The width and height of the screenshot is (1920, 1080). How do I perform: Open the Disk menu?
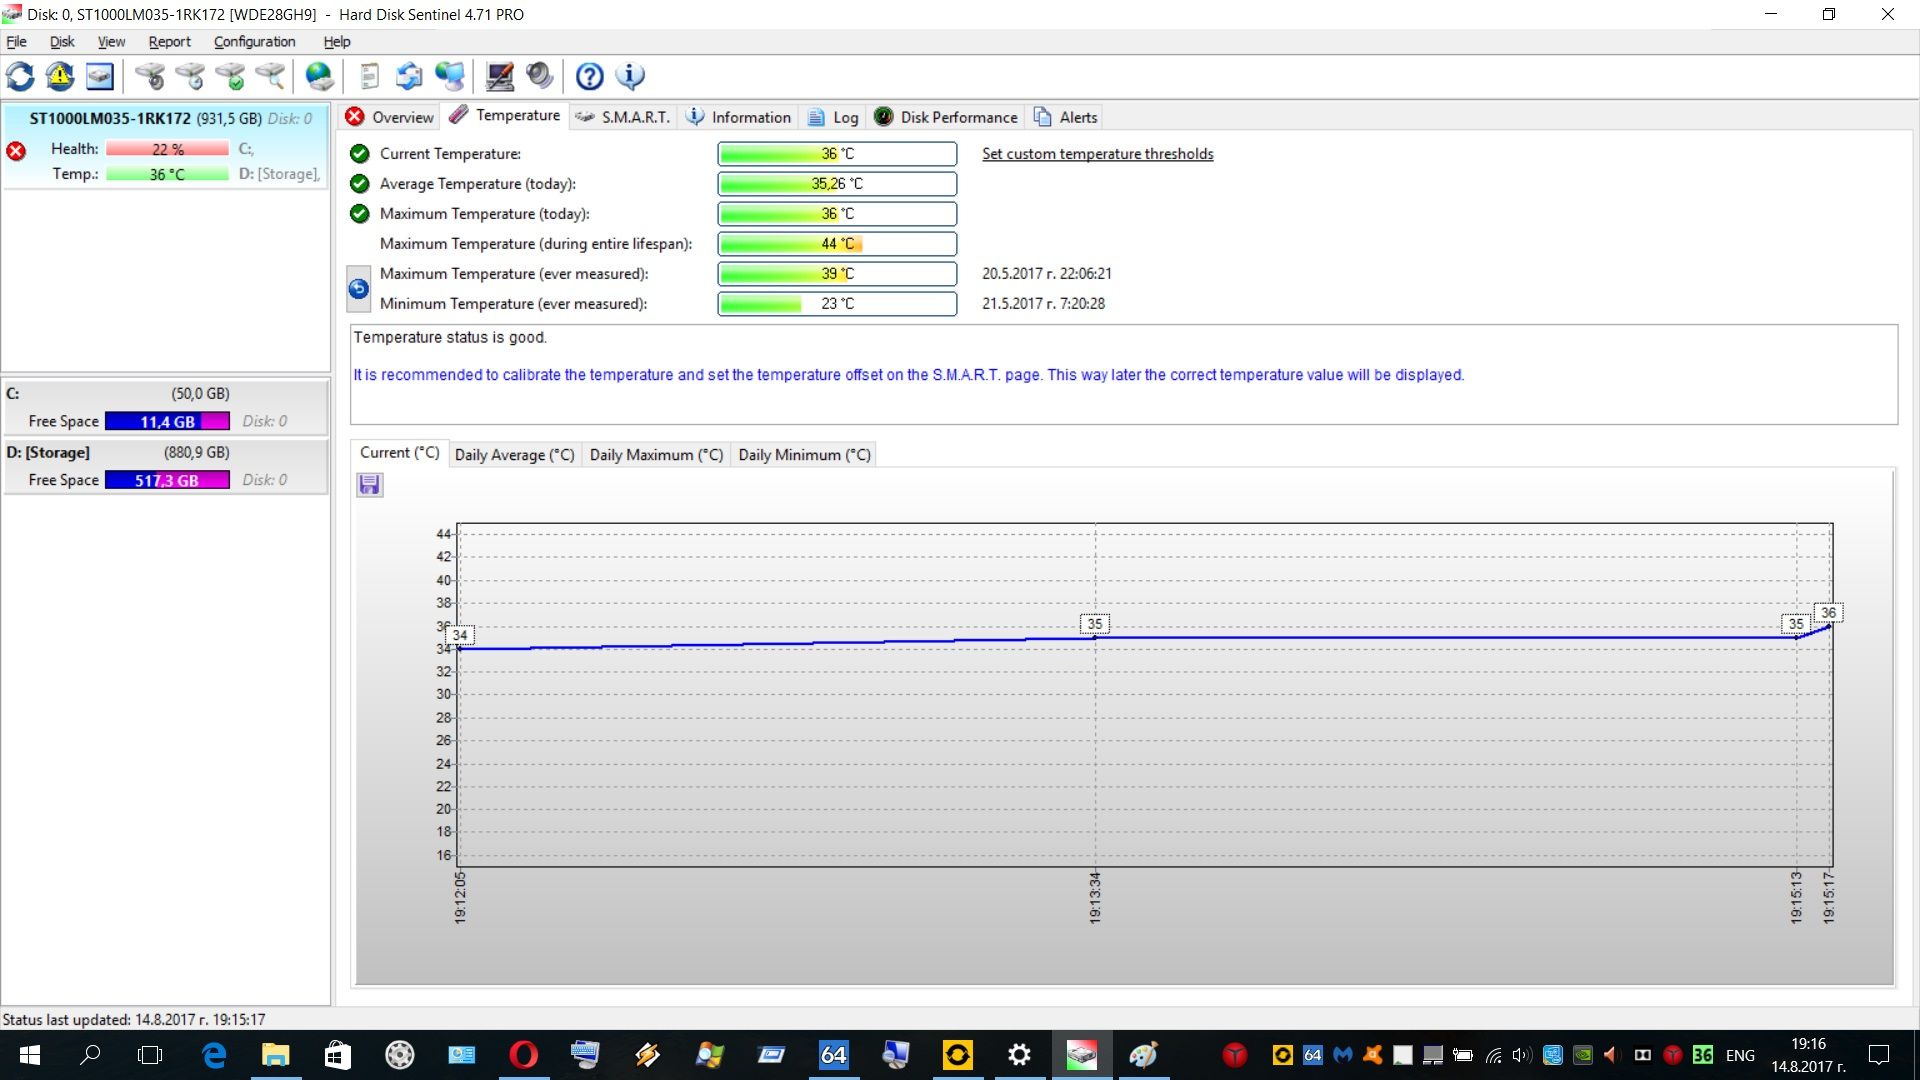pyautogui.click(x=62, y=42)
